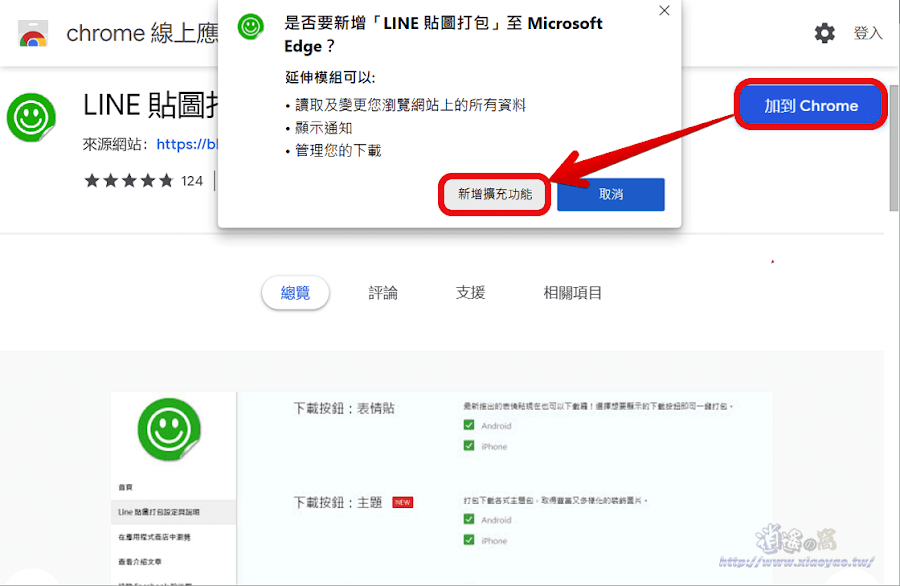Open the settings gear in the store header
This screenshot has width=900, height=586.
pos(825,33)
